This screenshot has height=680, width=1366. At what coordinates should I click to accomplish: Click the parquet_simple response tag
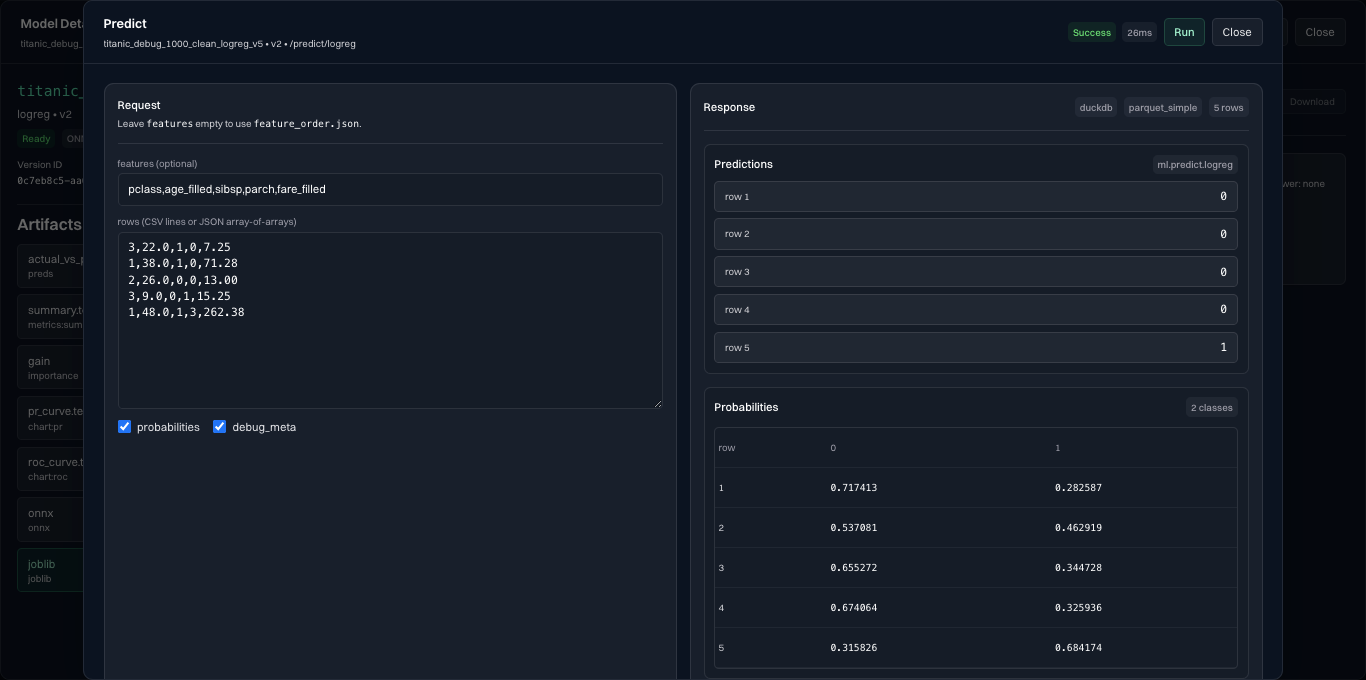[x=1162, y=107]
